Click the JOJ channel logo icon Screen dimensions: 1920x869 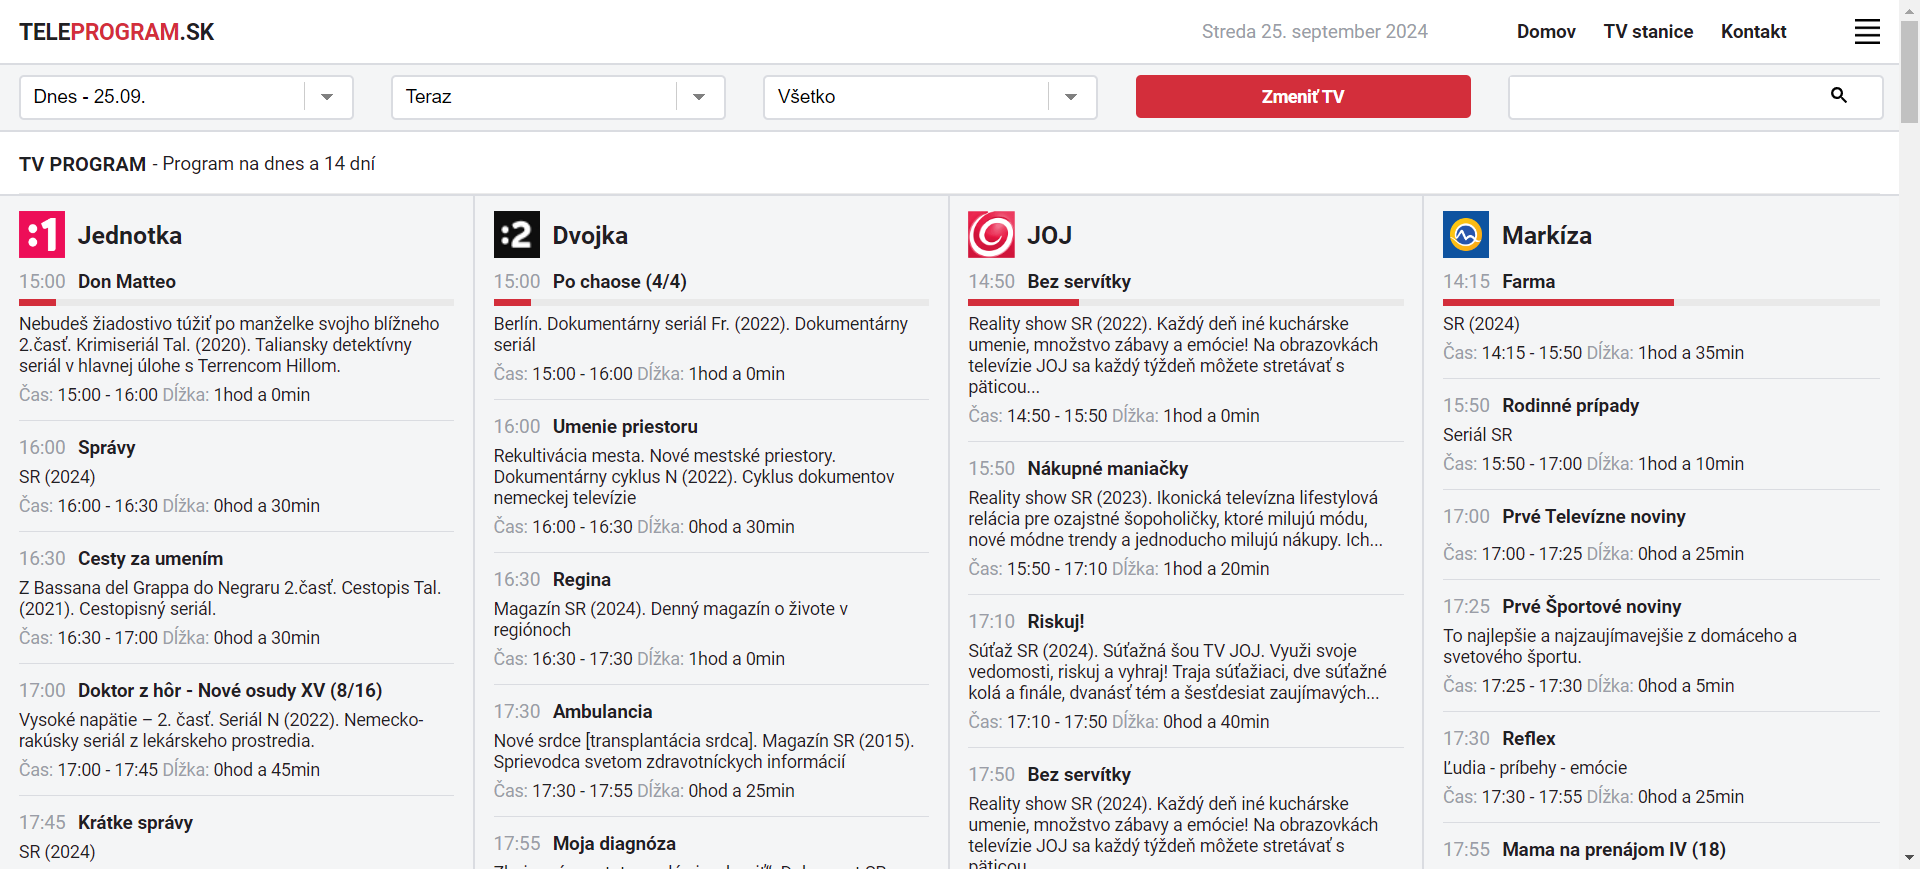pos(991,235)
